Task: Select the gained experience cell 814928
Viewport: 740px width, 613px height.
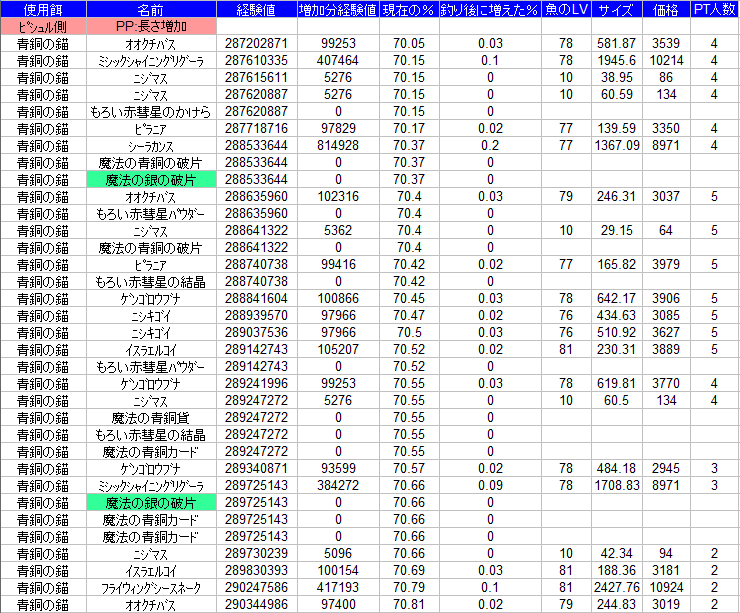Action: [x=338, y=145]
